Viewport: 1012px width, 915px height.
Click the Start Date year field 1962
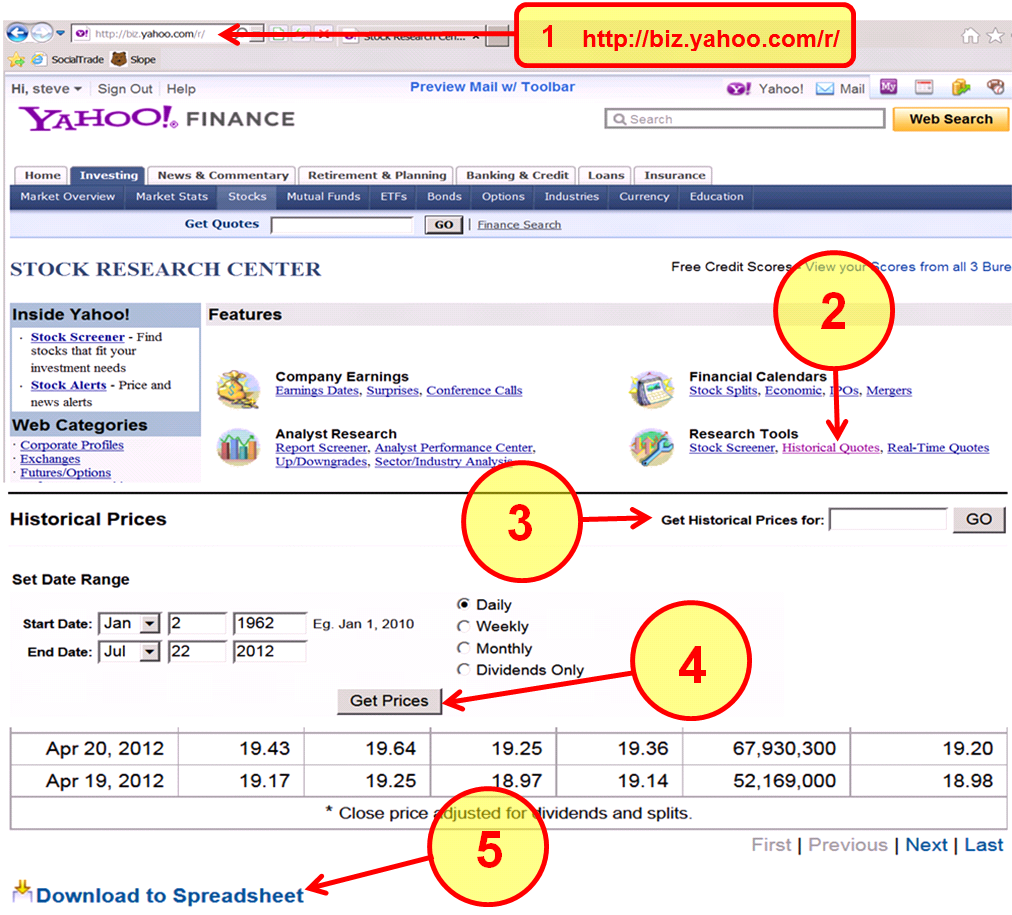pos(270,623)
